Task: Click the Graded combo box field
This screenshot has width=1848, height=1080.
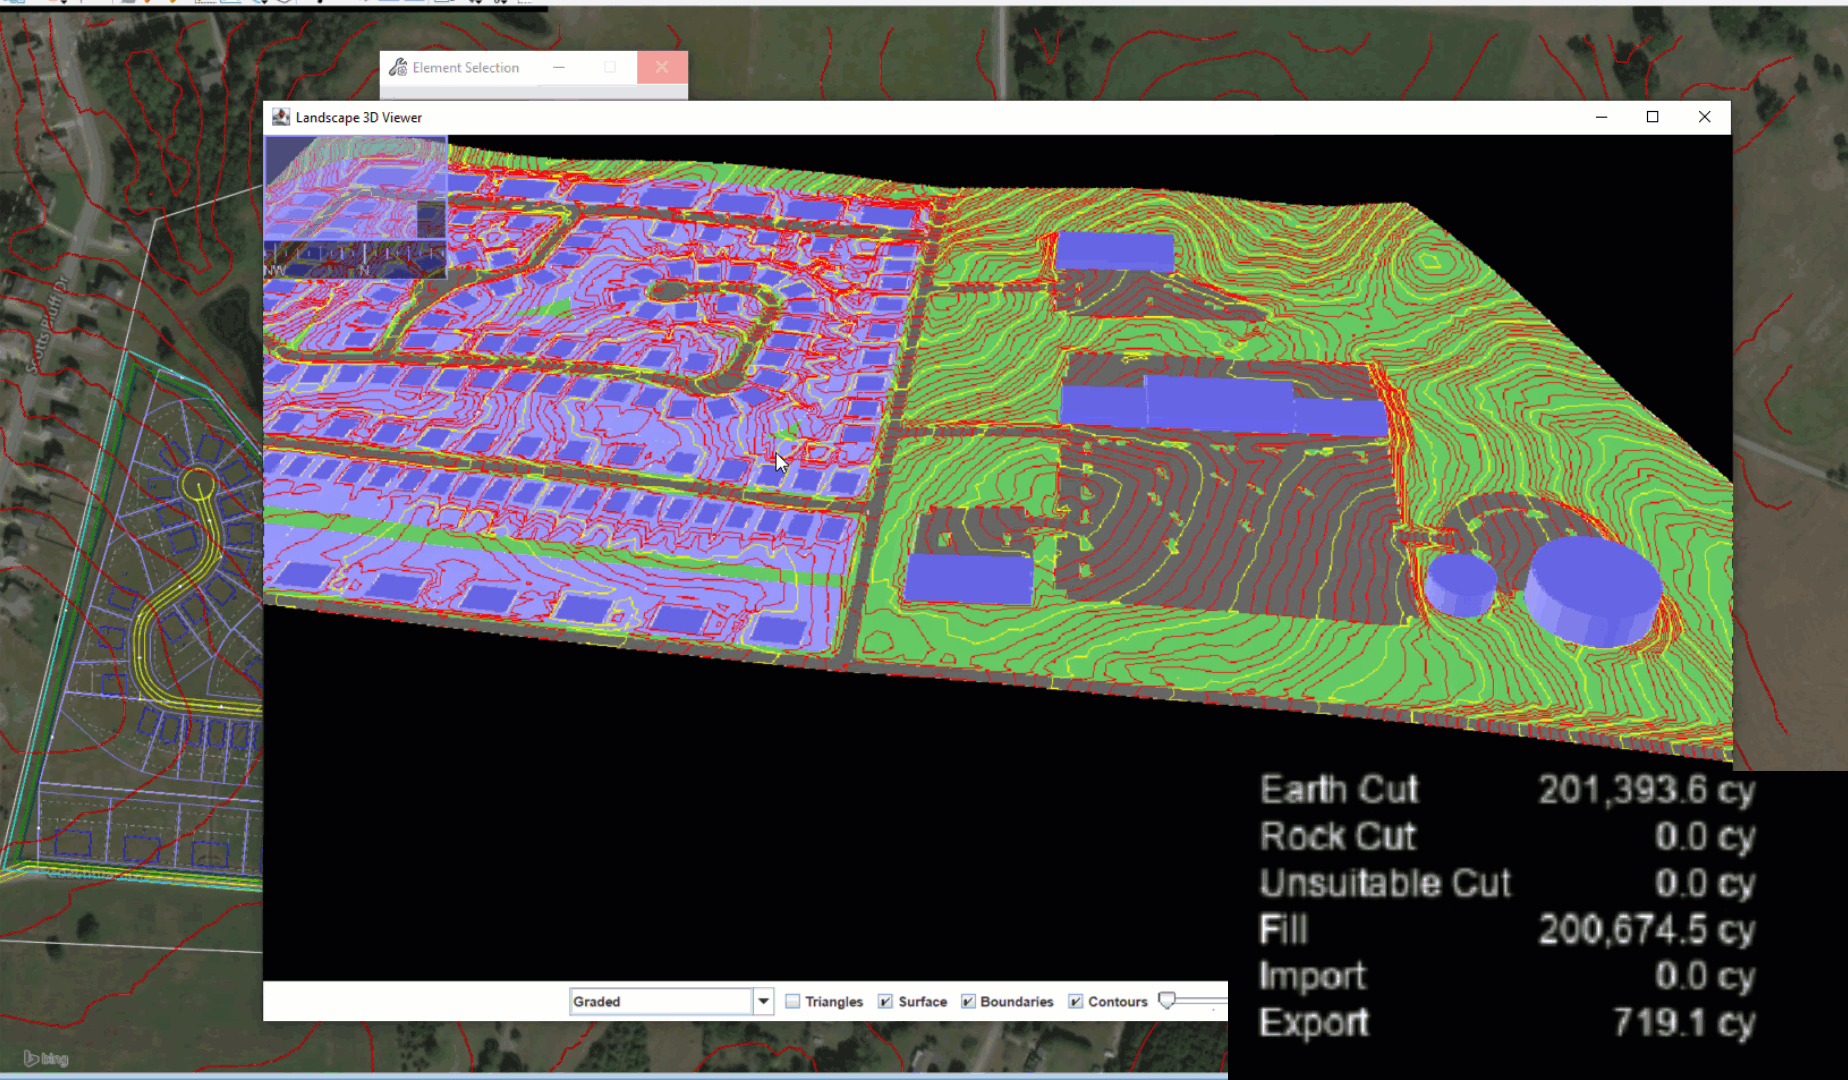Action: [x=661, y=1001]
